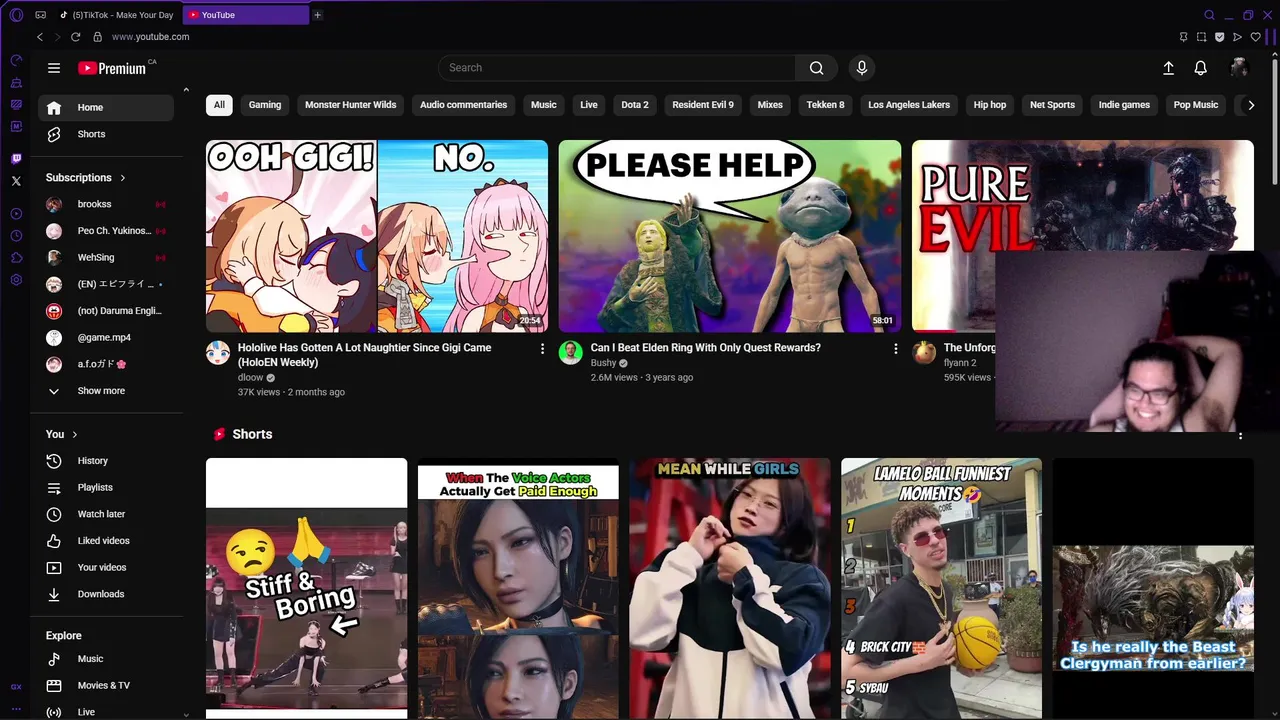Click the pinboard pin icon in address bar
Screen dimensions: 1280x720
click(x=1183, y=37)
